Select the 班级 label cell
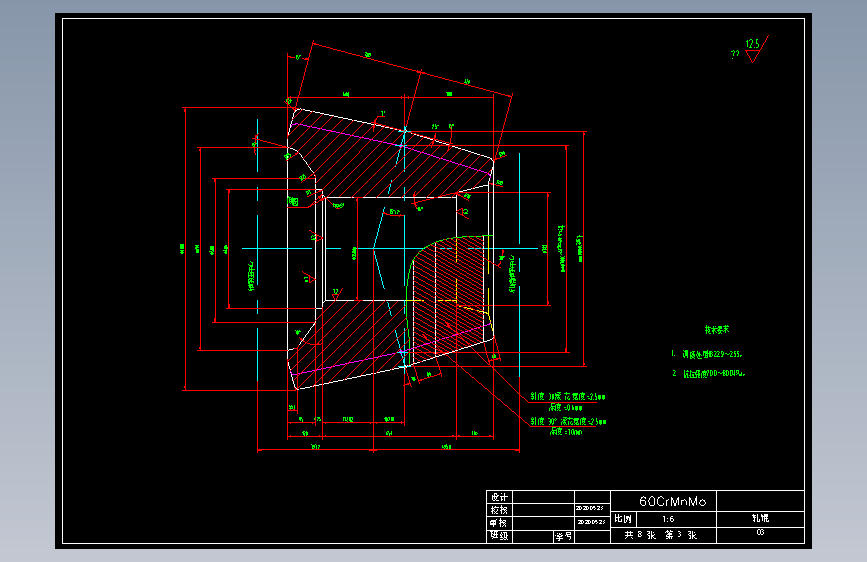This screenshot has width=867, height=562. coord(499,536)
